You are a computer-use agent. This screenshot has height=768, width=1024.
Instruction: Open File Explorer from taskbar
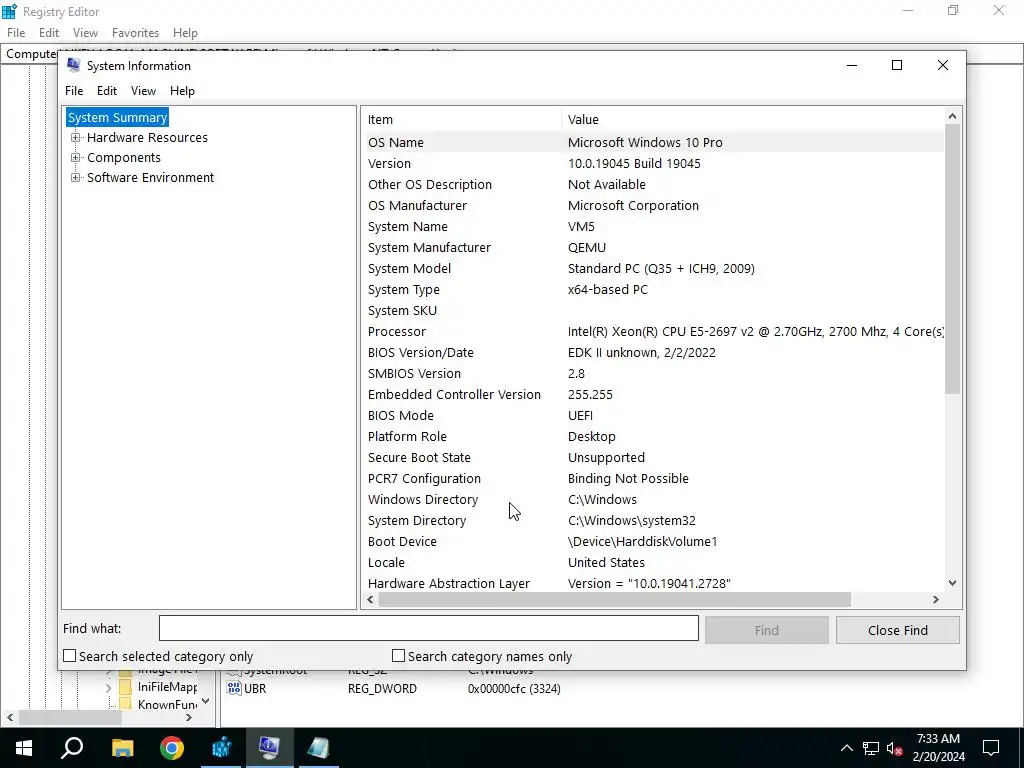[x=122, y=748]
